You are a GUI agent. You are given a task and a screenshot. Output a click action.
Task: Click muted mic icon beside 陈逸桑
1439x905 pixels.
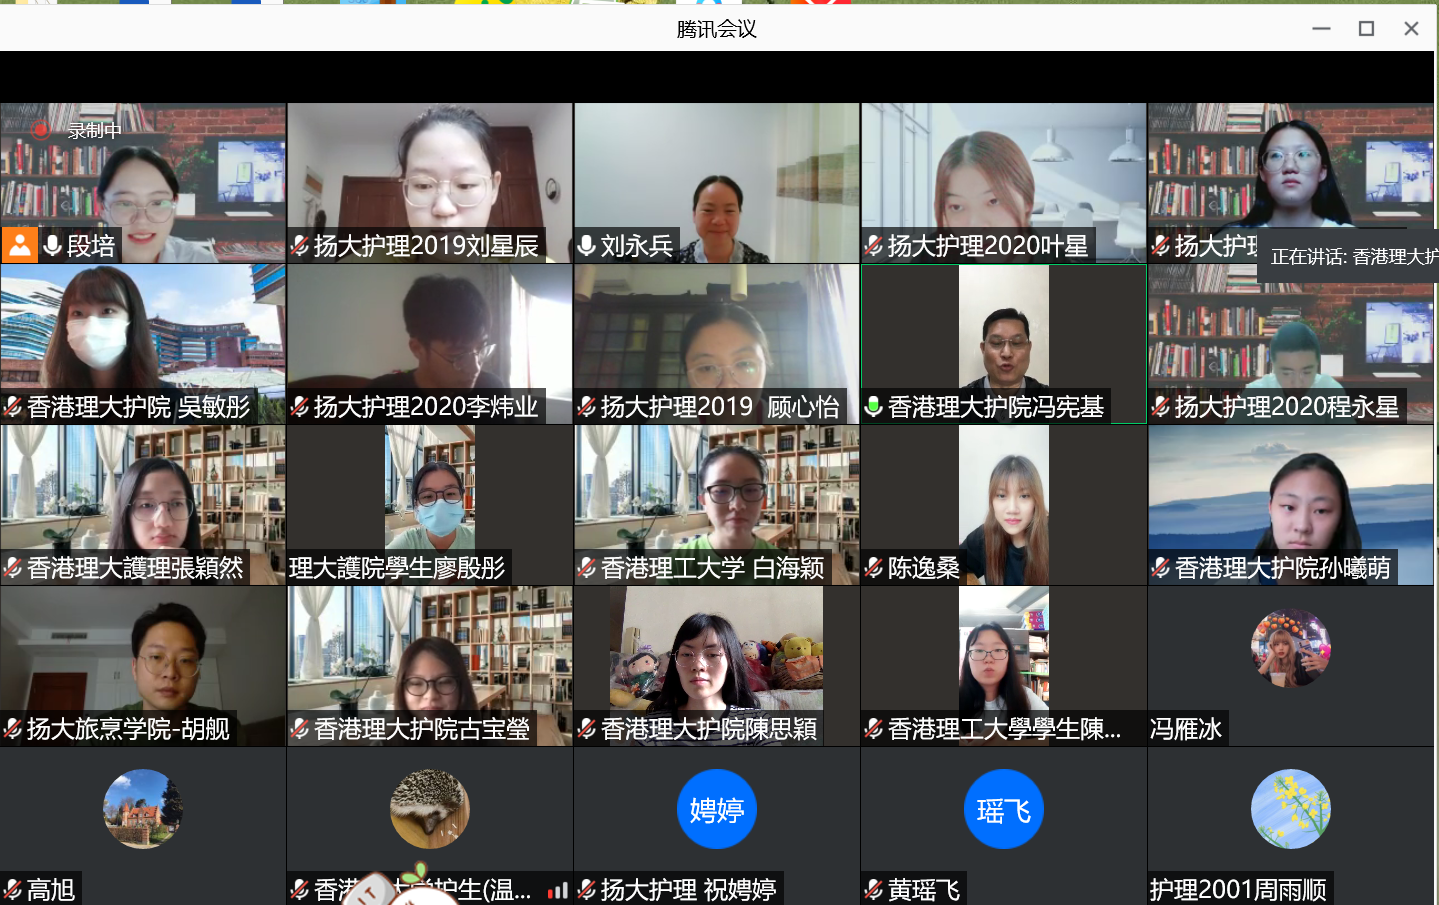point(874,568)
